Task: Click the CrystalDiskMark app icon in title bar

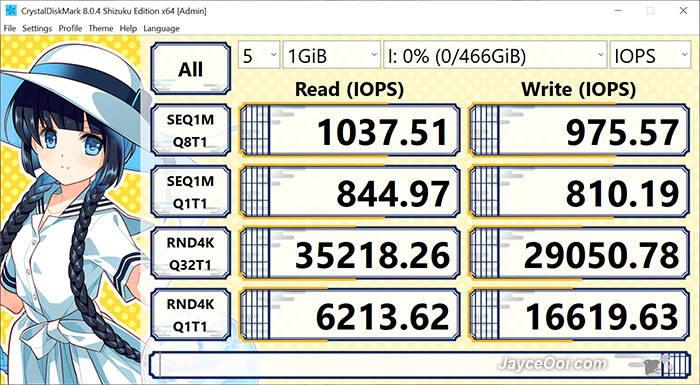Action: [11, 10]
